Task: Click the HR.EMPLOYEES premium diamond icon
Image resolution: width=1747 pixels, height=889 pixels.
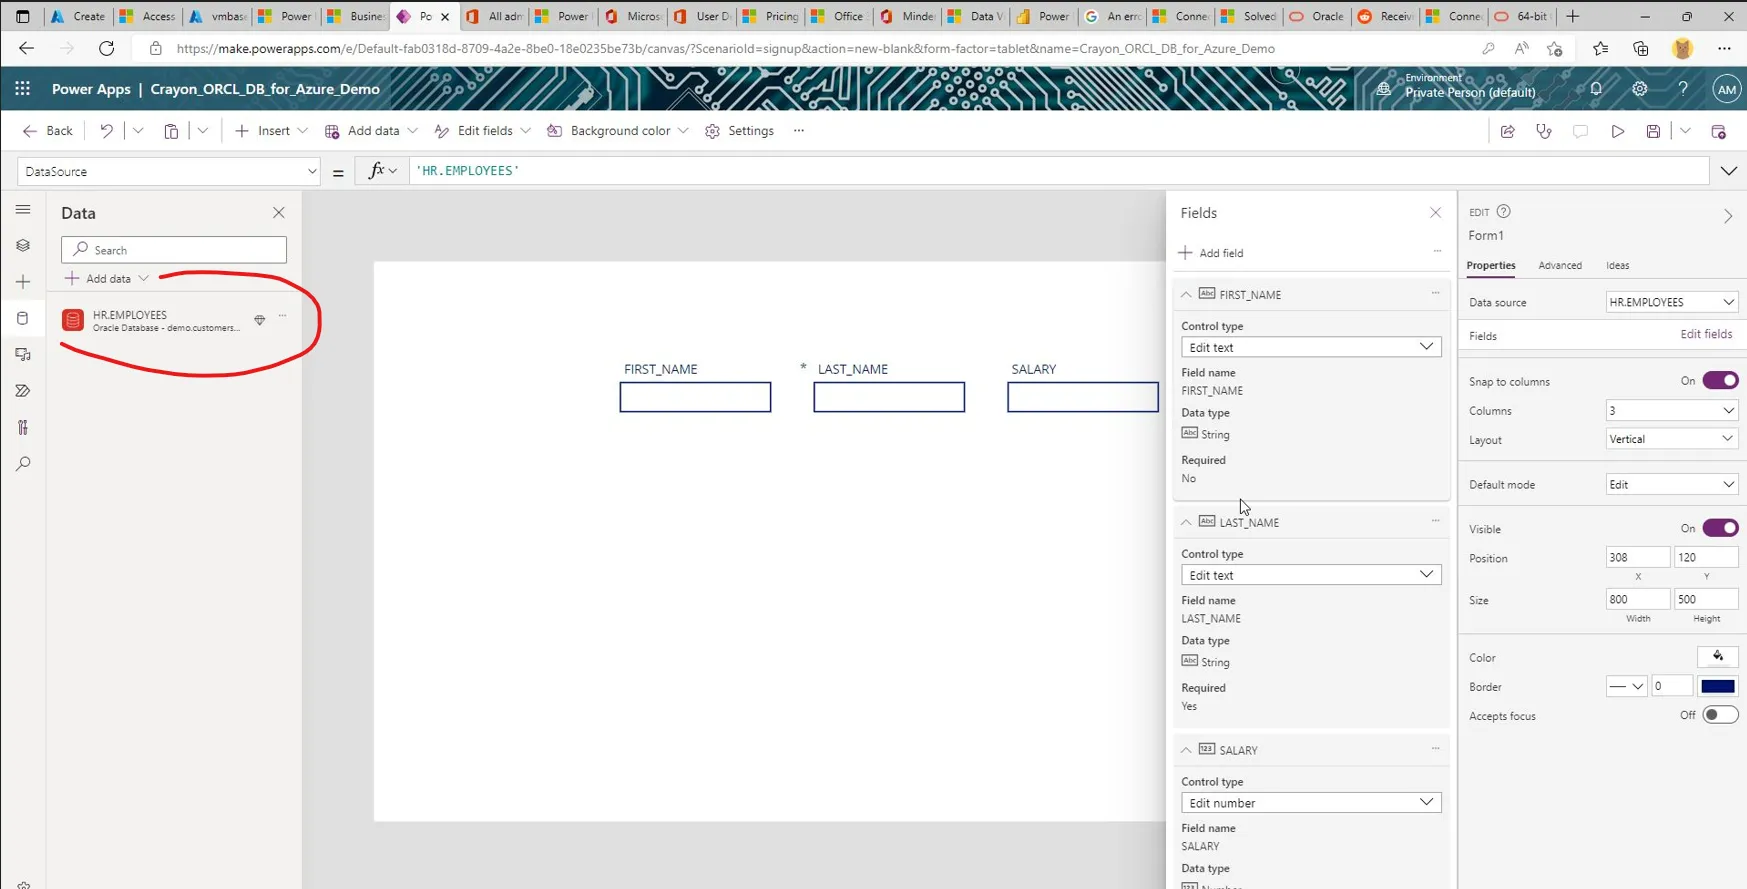Action: (260, 320)
